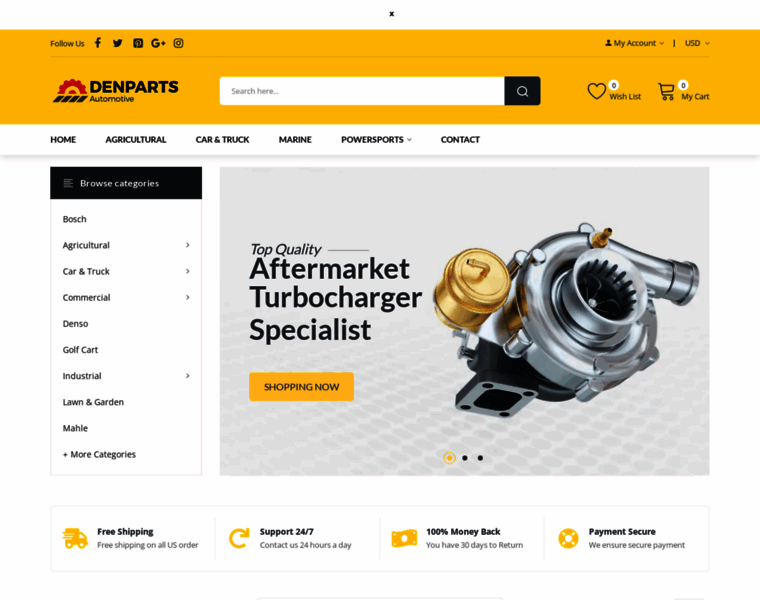This screenshot has width=760, height=600.
Task: Click the Payment Secure lifebuoy icon
Action: coord(569,538)
